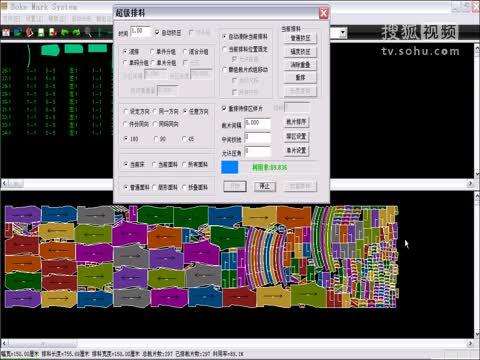Click the green redo arrow icon
Screen dimensions: 480x360
(76, 32)
